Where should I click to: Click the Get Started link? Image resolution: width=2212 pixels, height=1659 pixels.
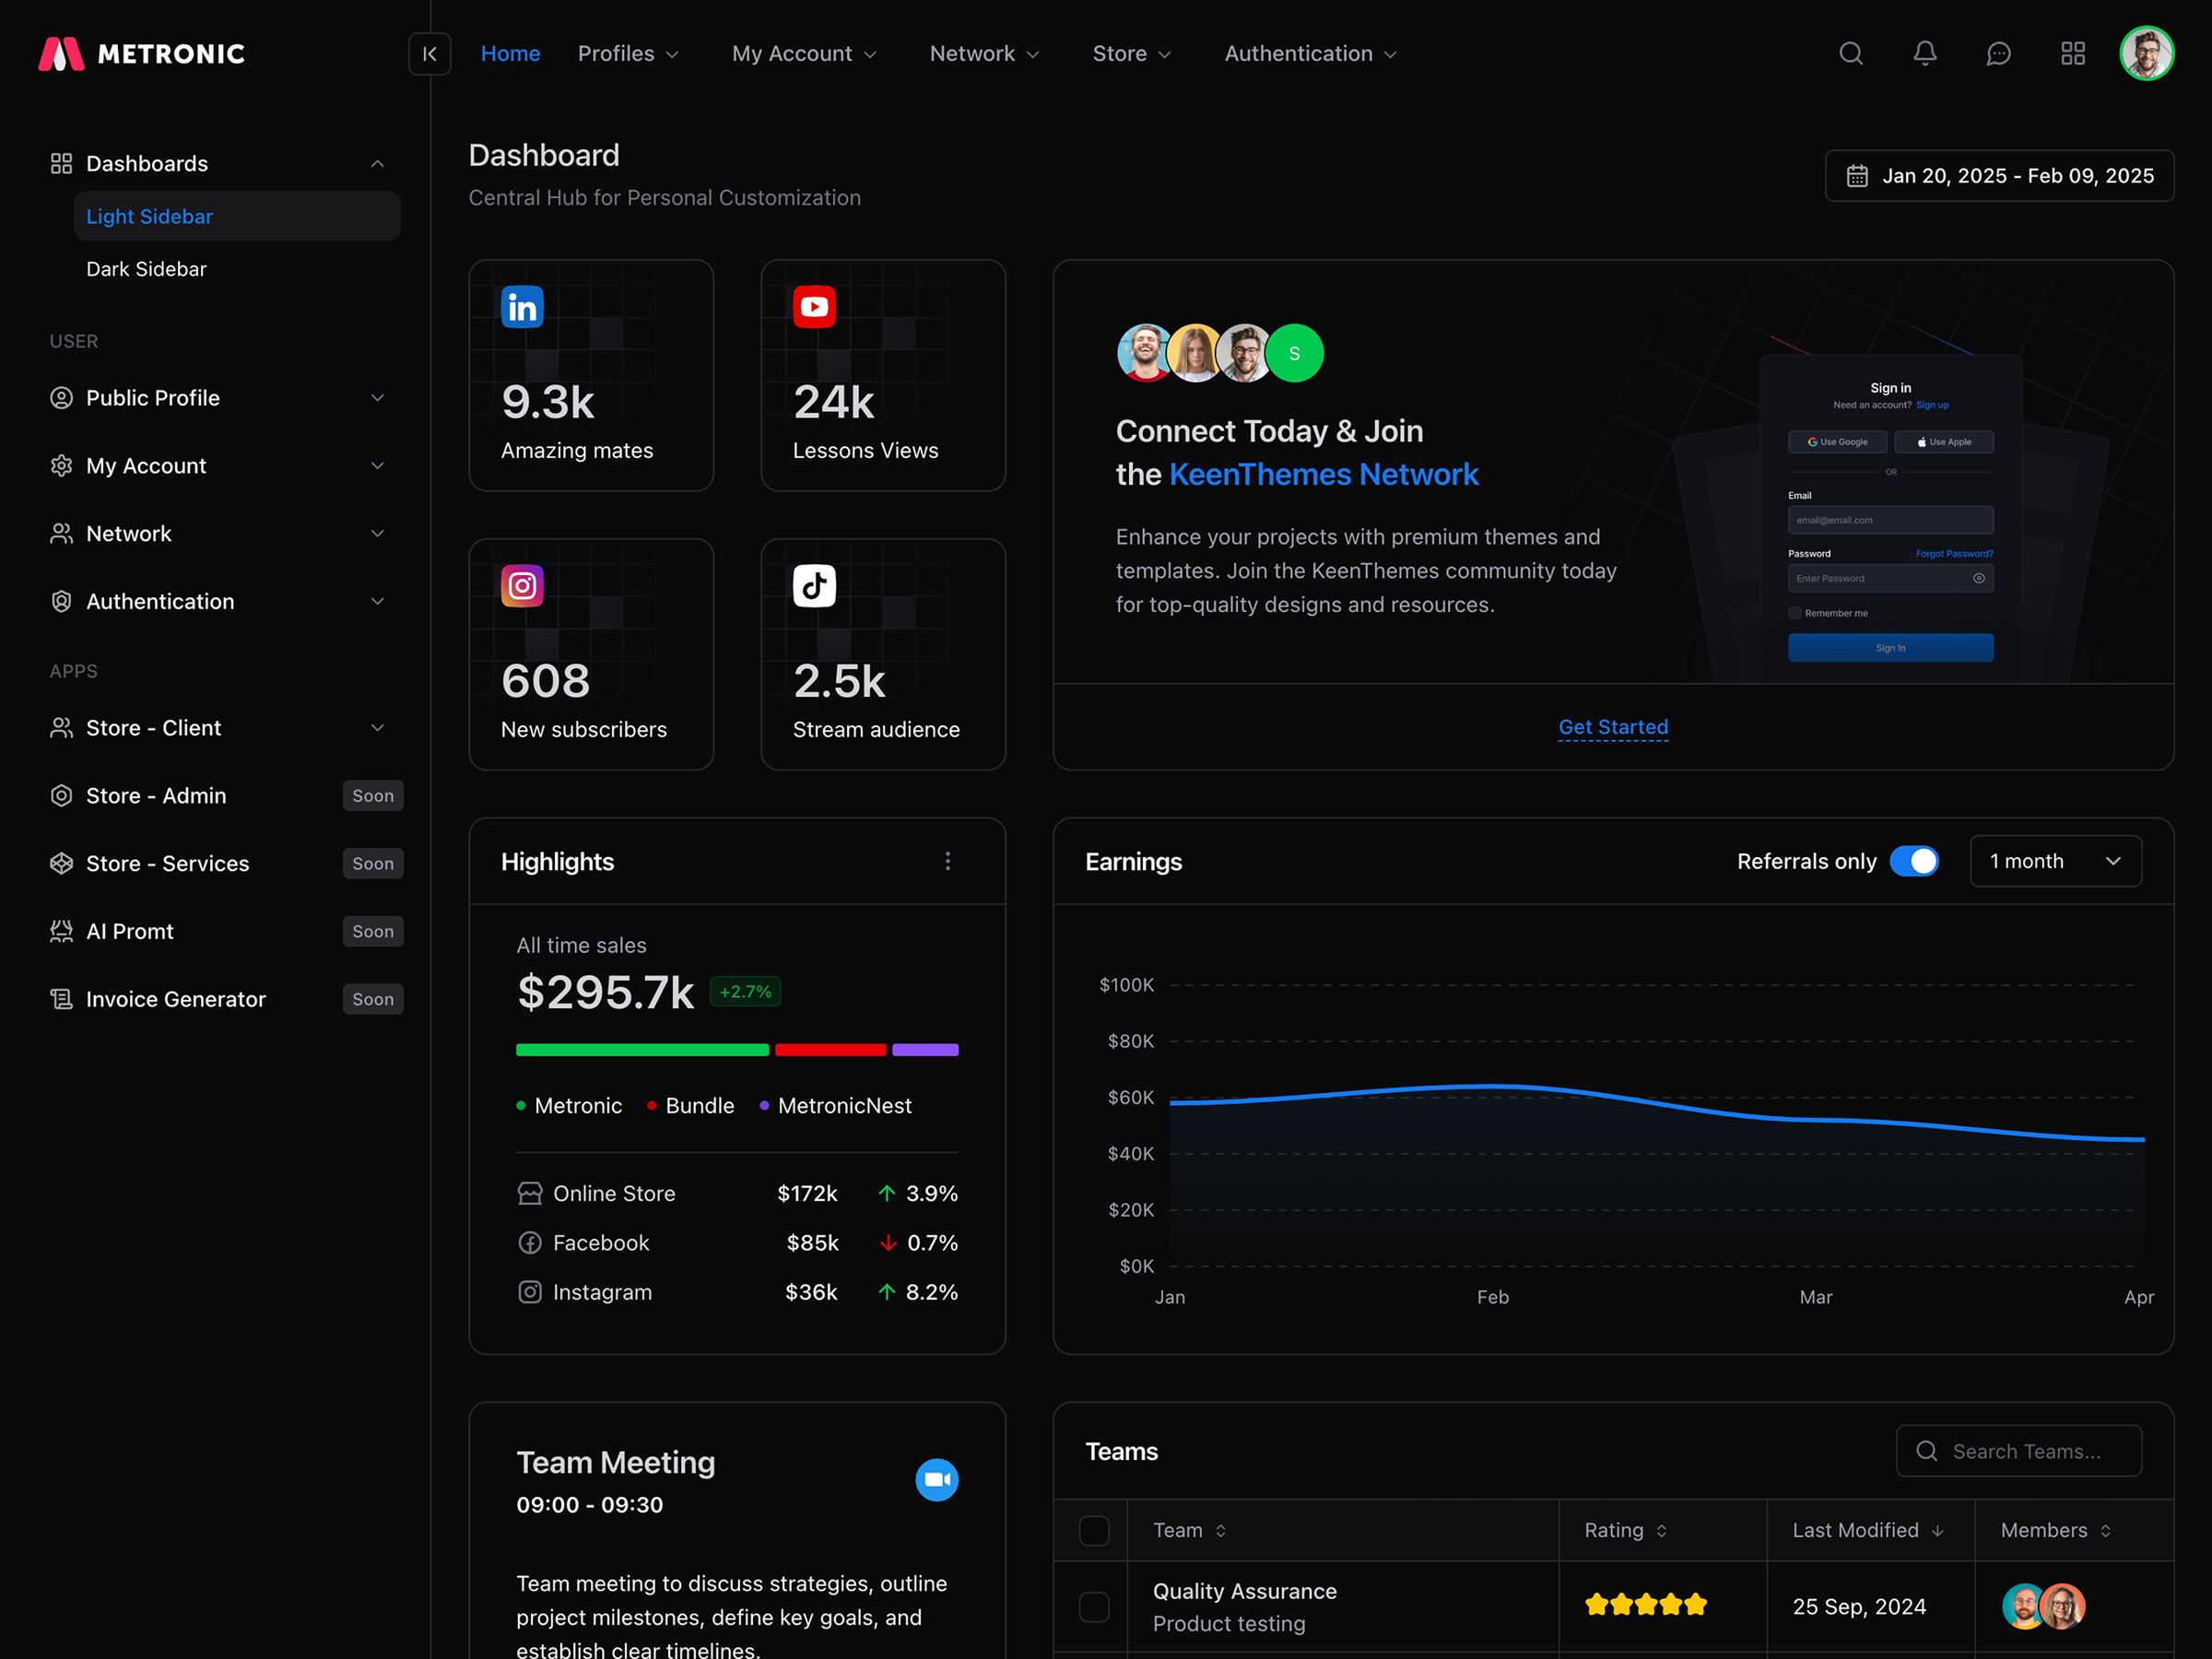pyautogui.click(x=1613, y=727)
